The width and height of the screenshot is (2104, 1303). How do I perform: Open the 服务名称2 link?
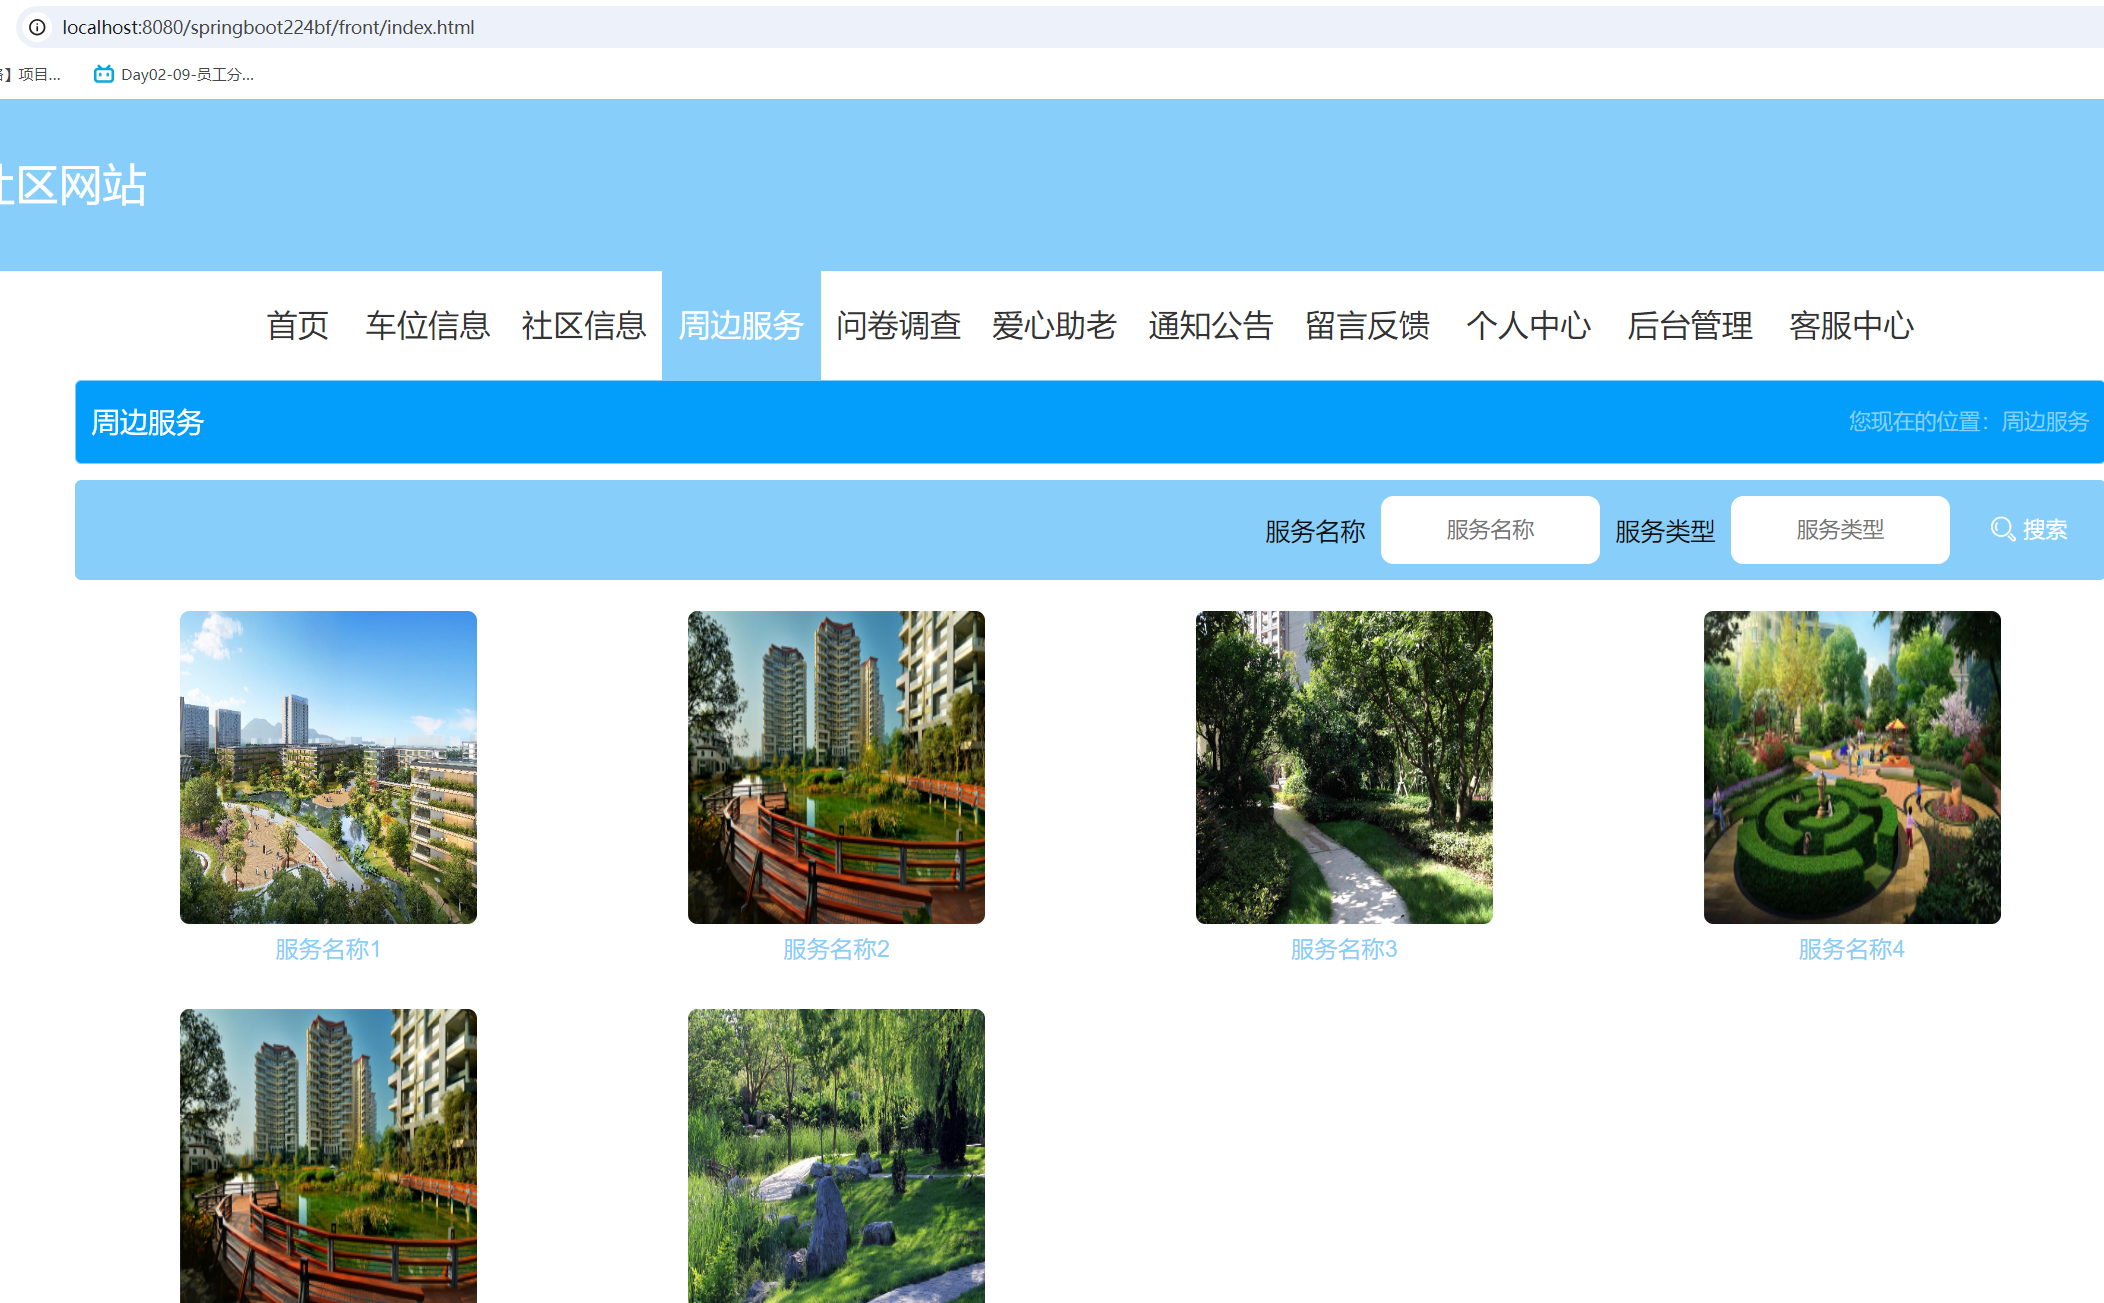[x=836, y=949]
